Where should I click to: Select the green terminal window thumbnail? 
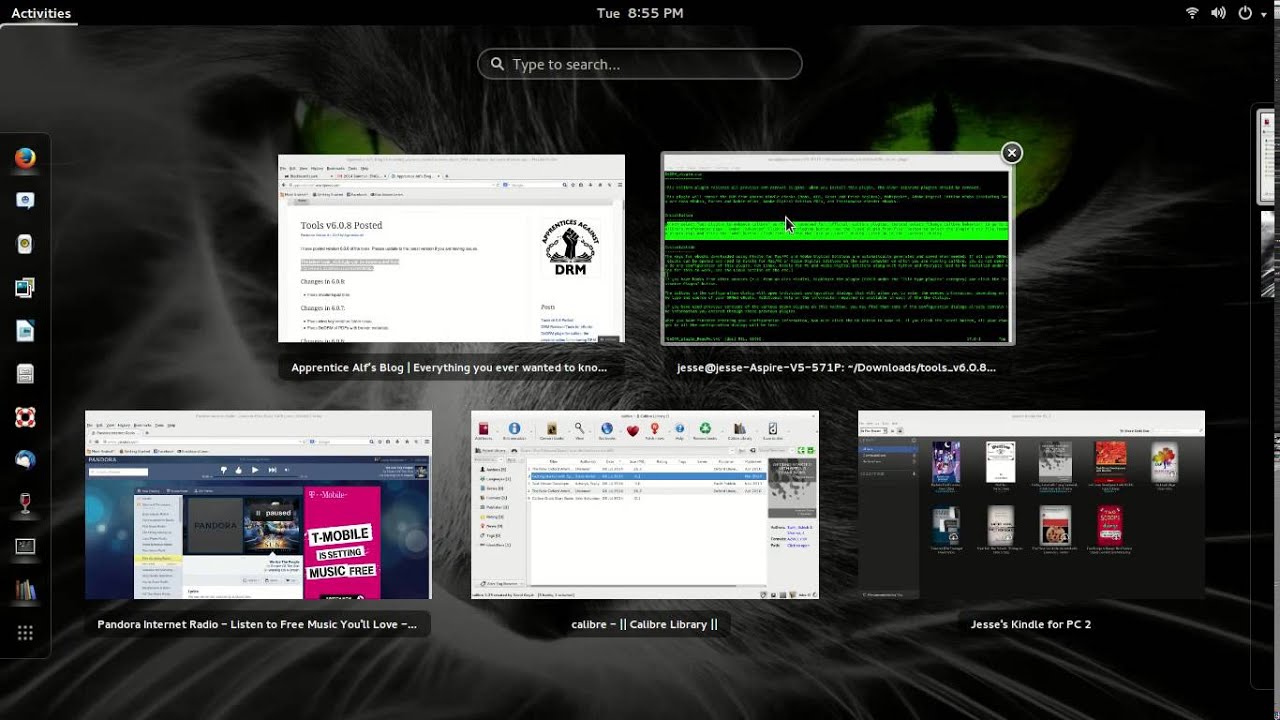(837, 249)
